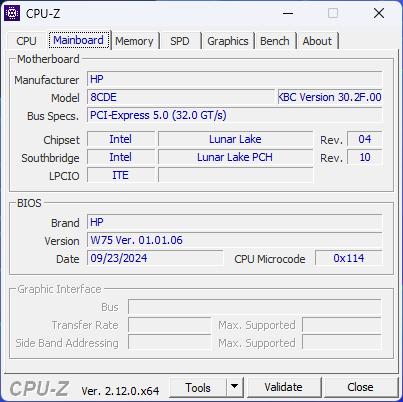Click the CPU Microcode 0x114 field
403x402 pixels.
click(349, 258)
